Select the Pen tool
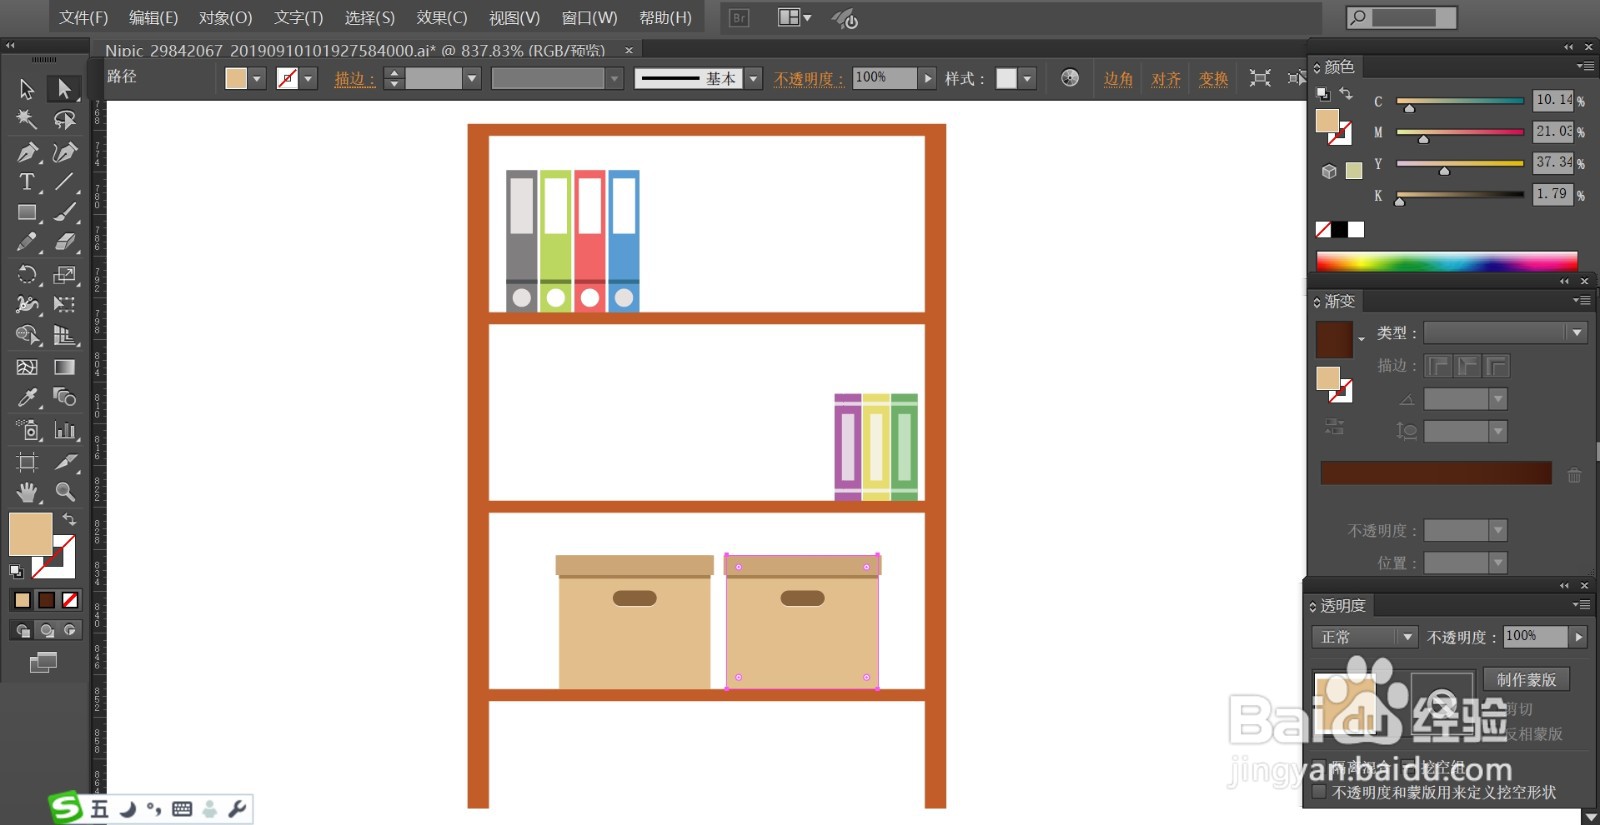 [x=27, y=152]
